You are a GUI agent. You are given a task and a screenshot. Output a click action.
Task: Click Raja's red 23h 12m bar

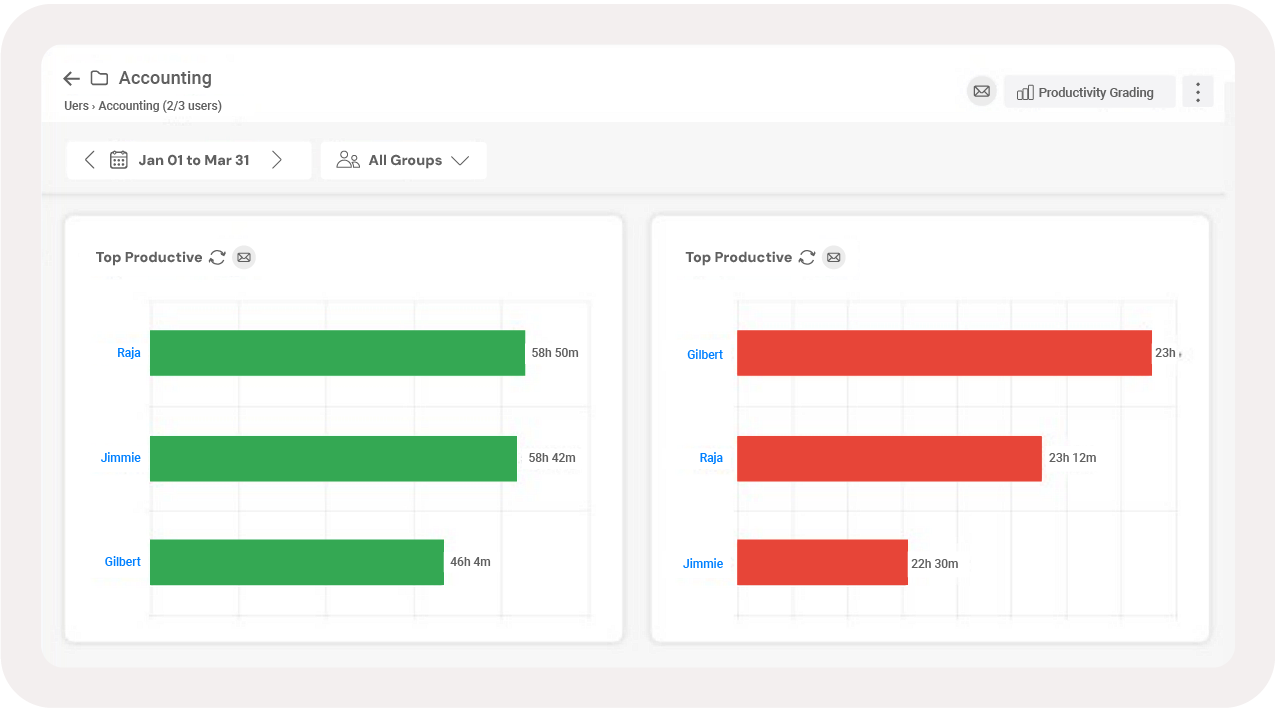click(x=889, y=458)
